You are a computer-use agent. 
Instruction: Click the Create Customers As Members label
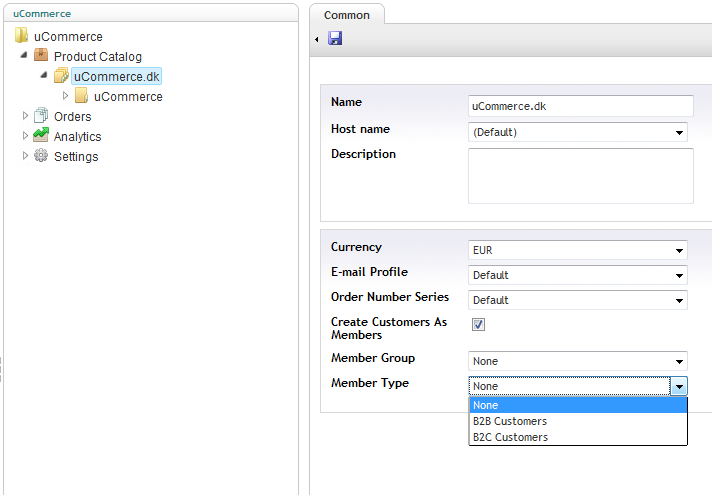click(x=389, y=328)
